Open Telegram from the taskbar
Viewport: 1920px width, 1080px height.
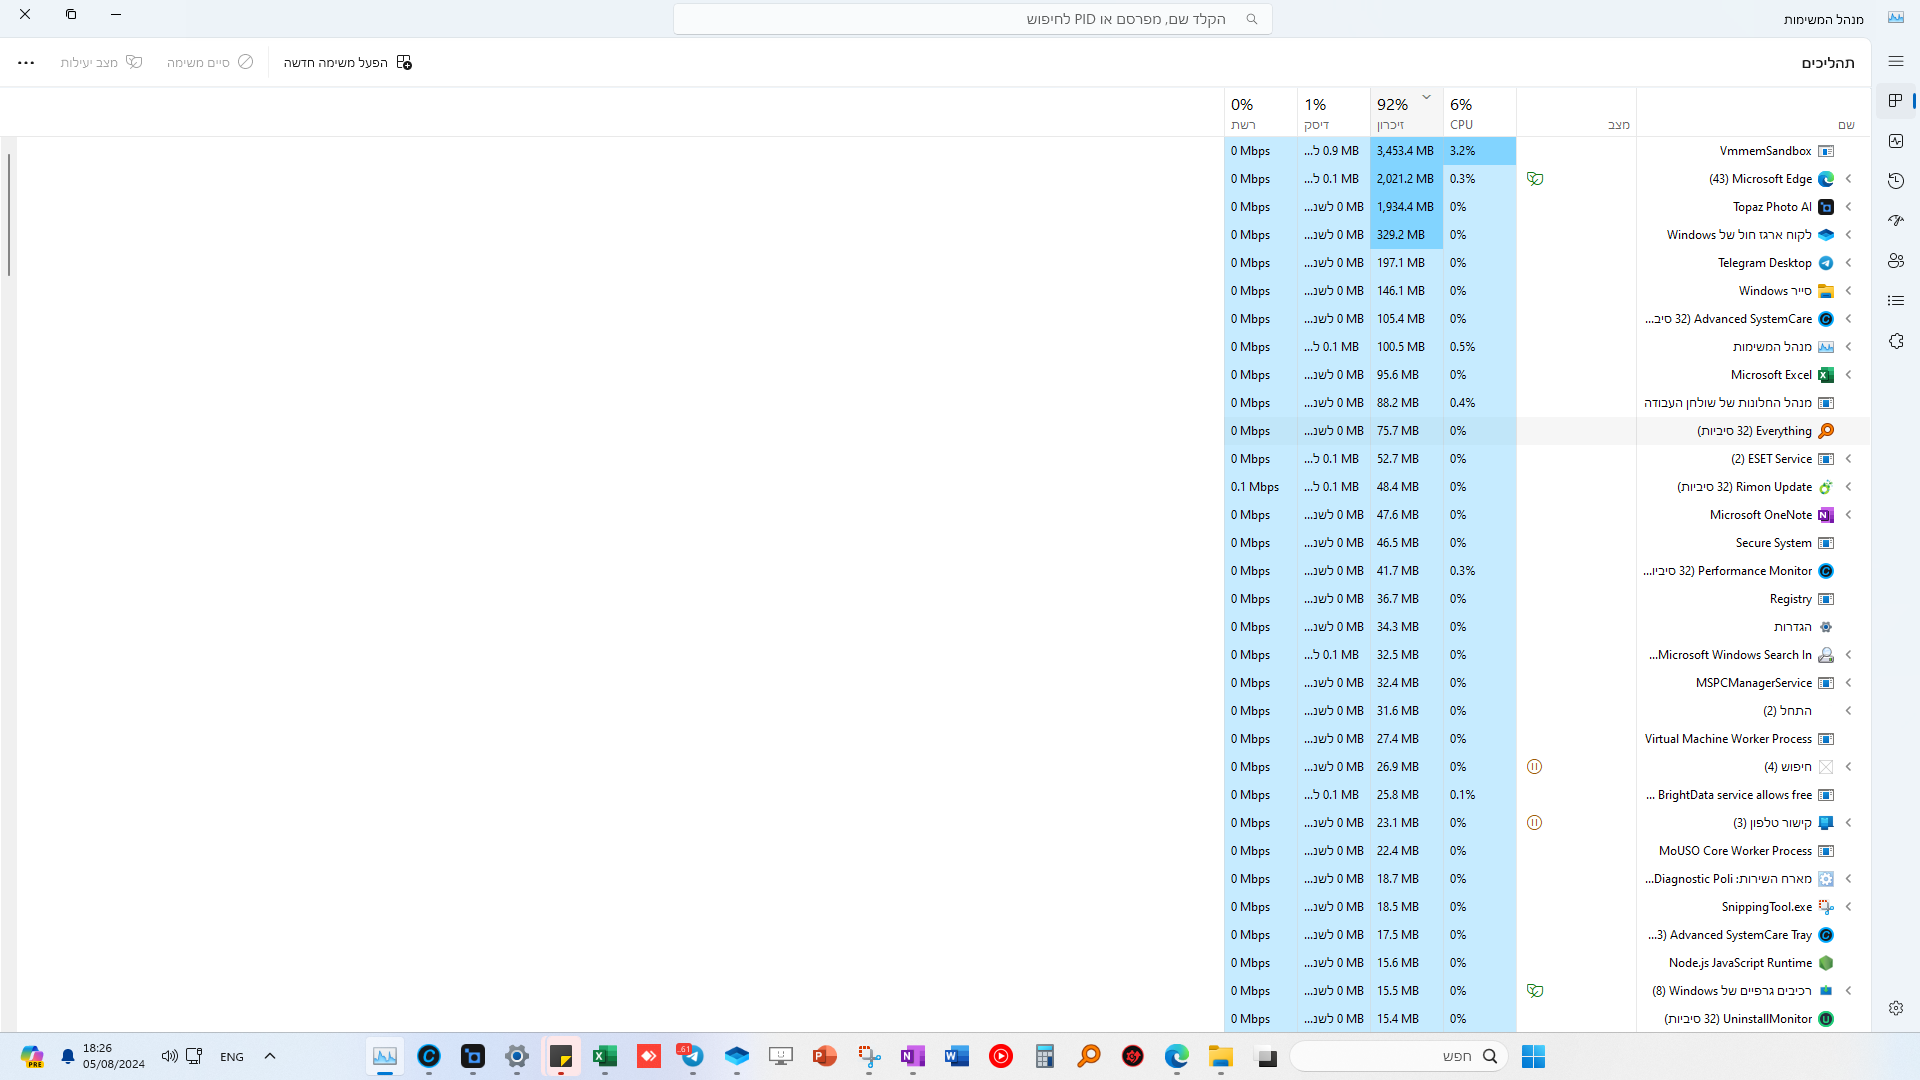pos(691,1056)
